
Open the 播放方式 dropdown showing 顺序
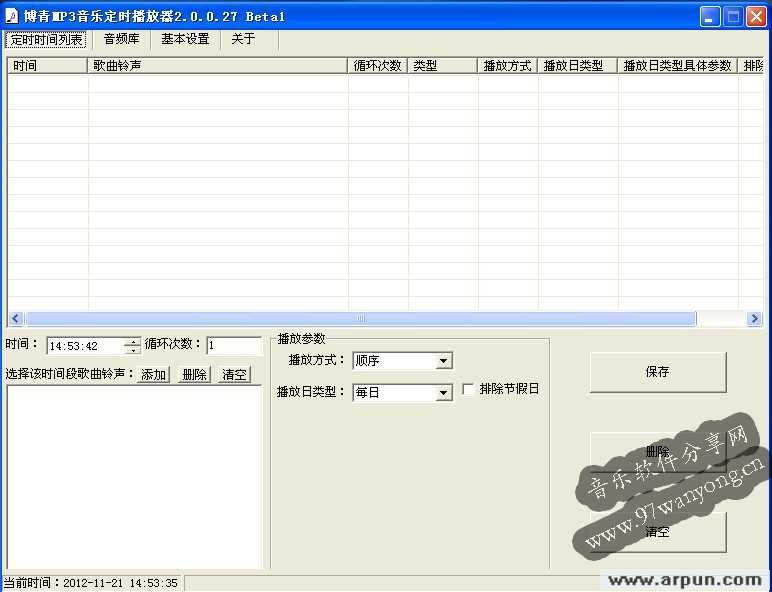403,361
